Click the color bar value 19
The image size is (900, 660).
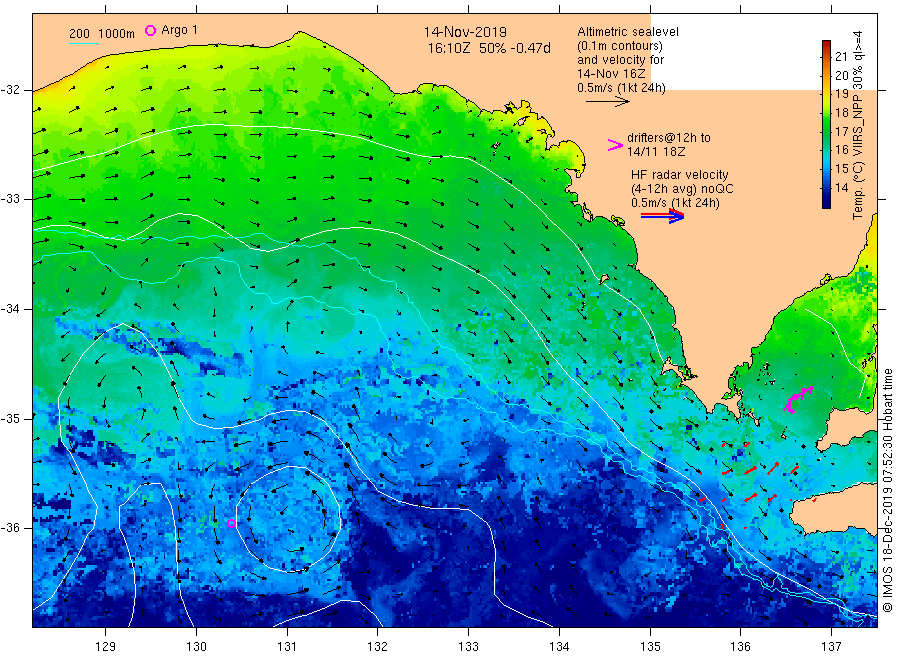(841, 94)
